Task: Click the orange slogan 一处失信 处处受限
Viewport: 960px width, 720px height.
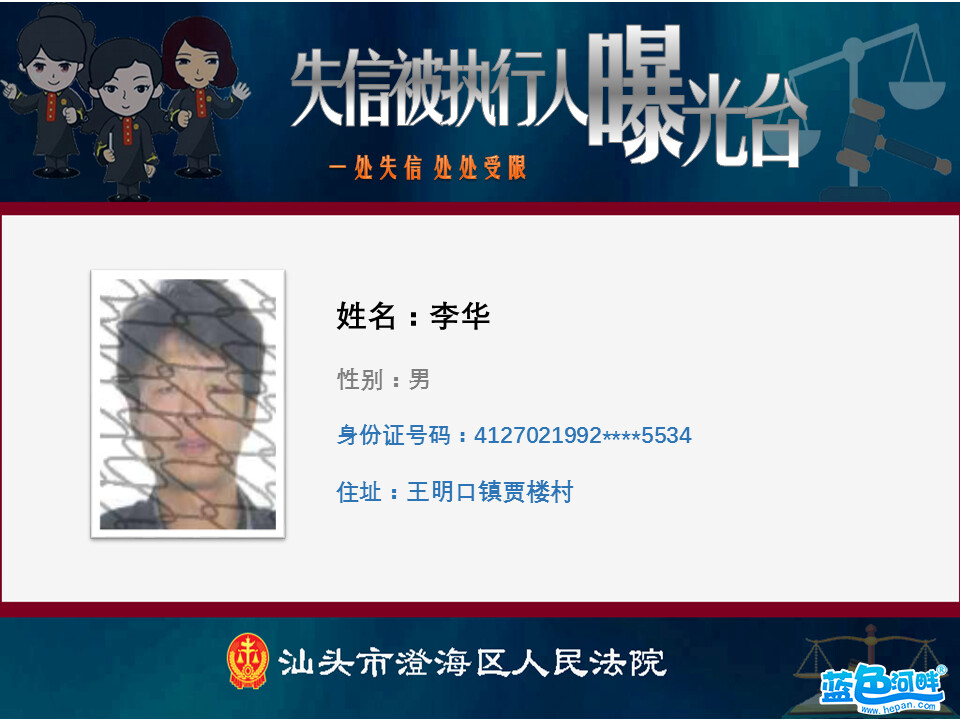Action: 427,168
